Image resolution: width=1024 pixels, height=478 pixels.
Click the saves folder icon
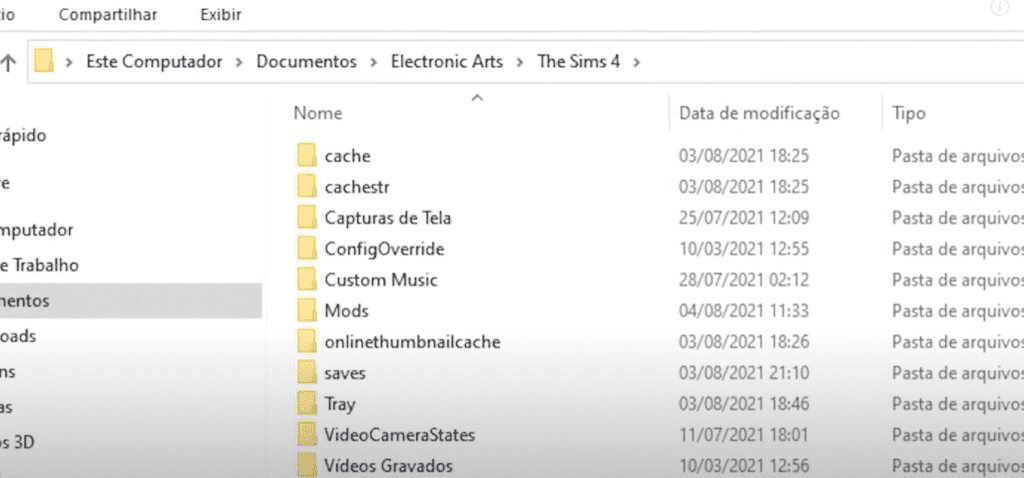306,373
